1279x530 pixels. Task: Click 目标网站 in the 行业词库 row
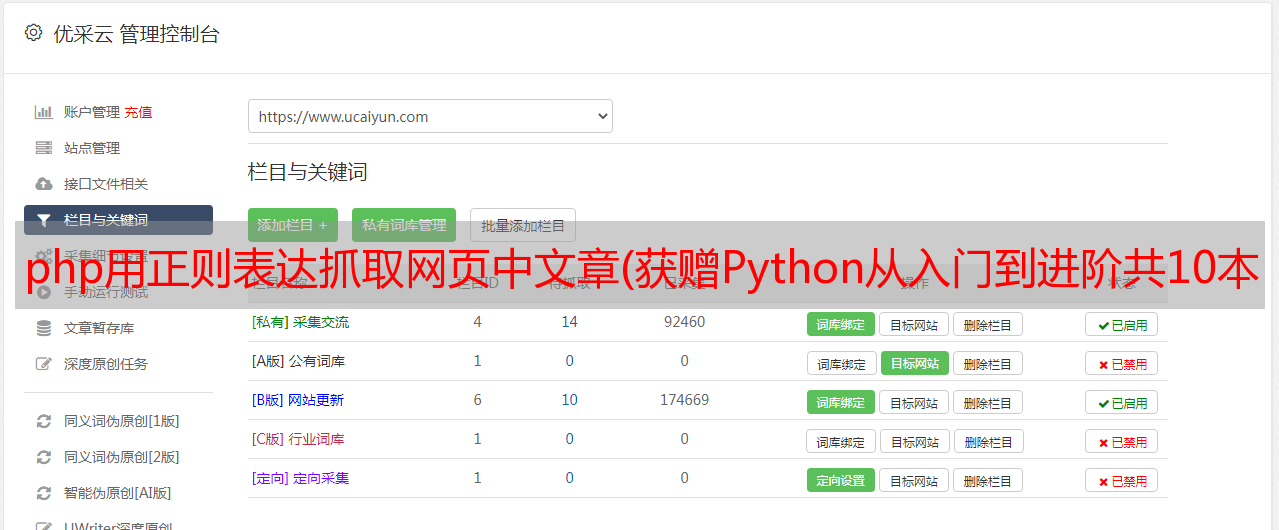(914, 441)
